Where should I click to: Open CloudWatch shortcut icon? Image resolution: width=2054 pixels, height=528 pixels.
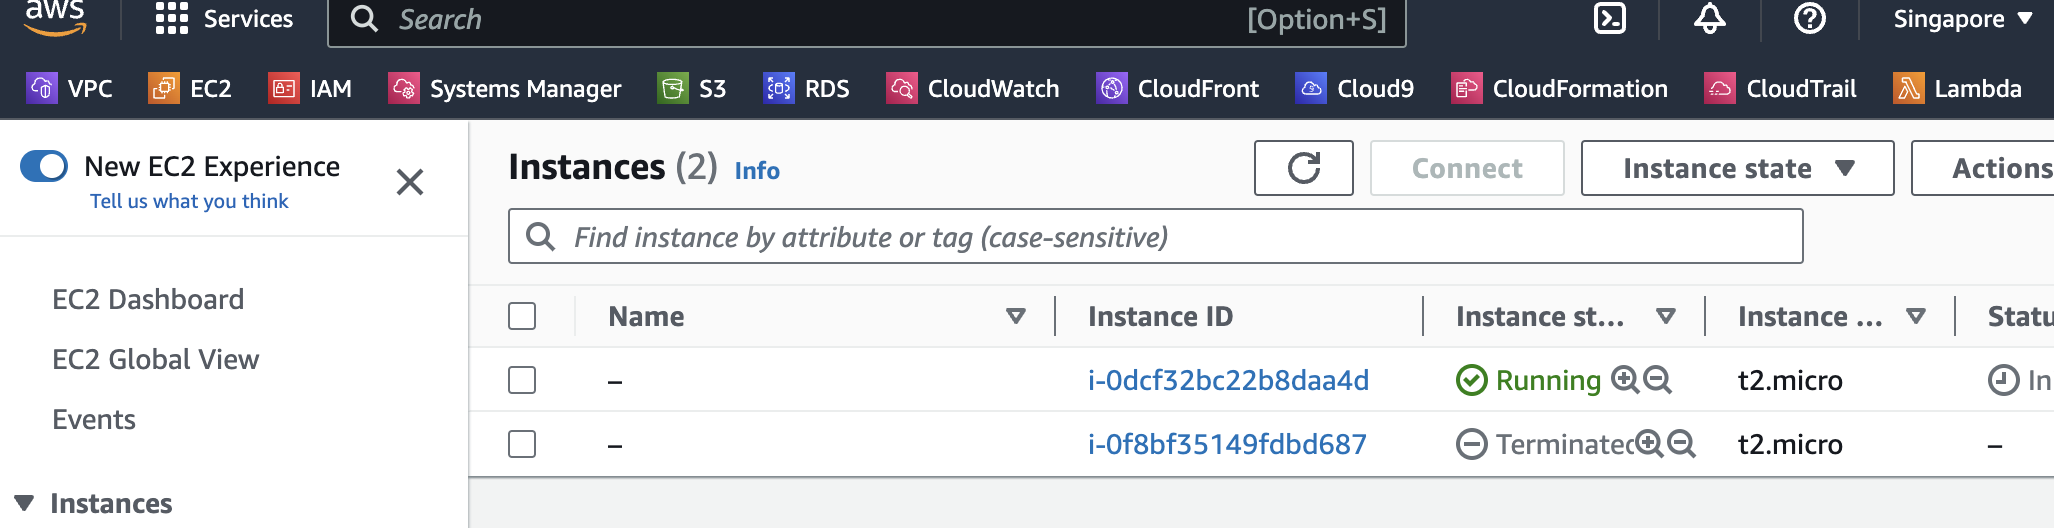902,88
